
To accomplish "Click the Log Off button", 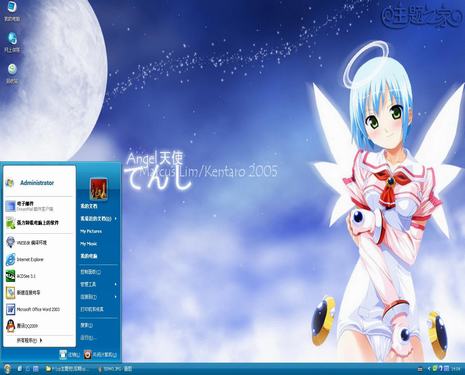I will pyautogui.click(x=70, y=355).
